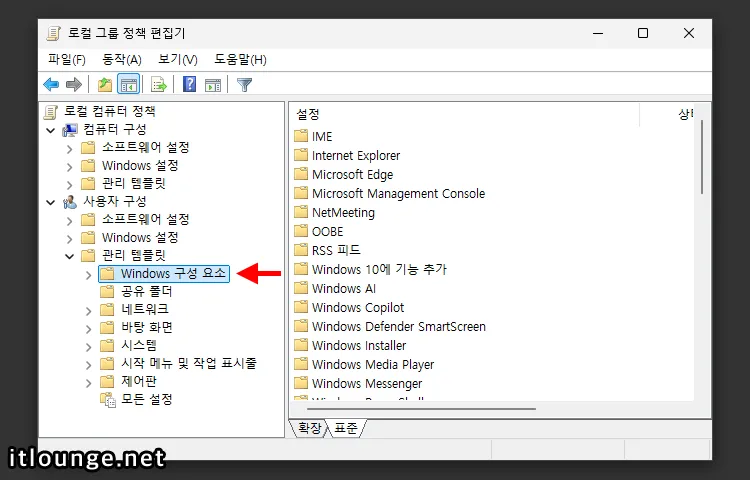Expand 소프트웨어 설정 under 컴퓨터 구성
750x480 pixels.
[x=70, y=149]
